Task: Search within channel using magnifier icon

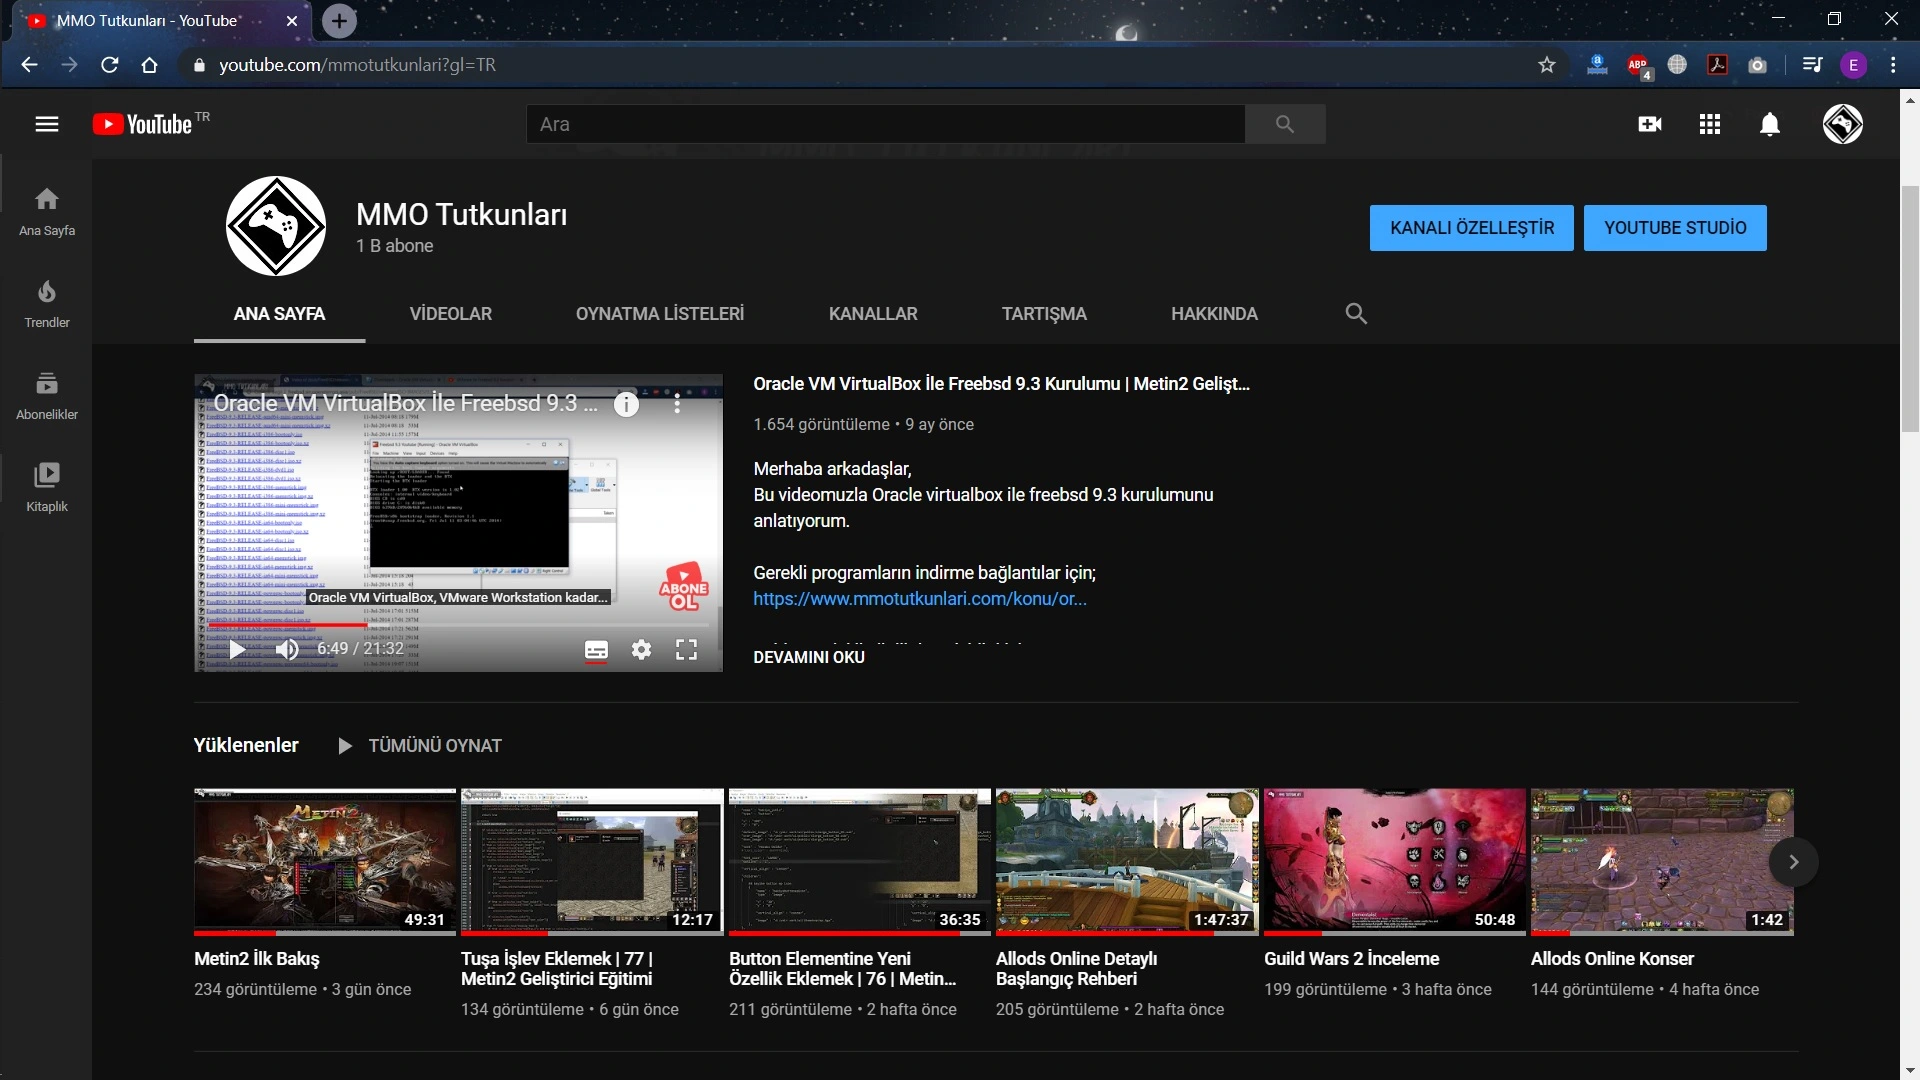Action: tap(1356, 313)
